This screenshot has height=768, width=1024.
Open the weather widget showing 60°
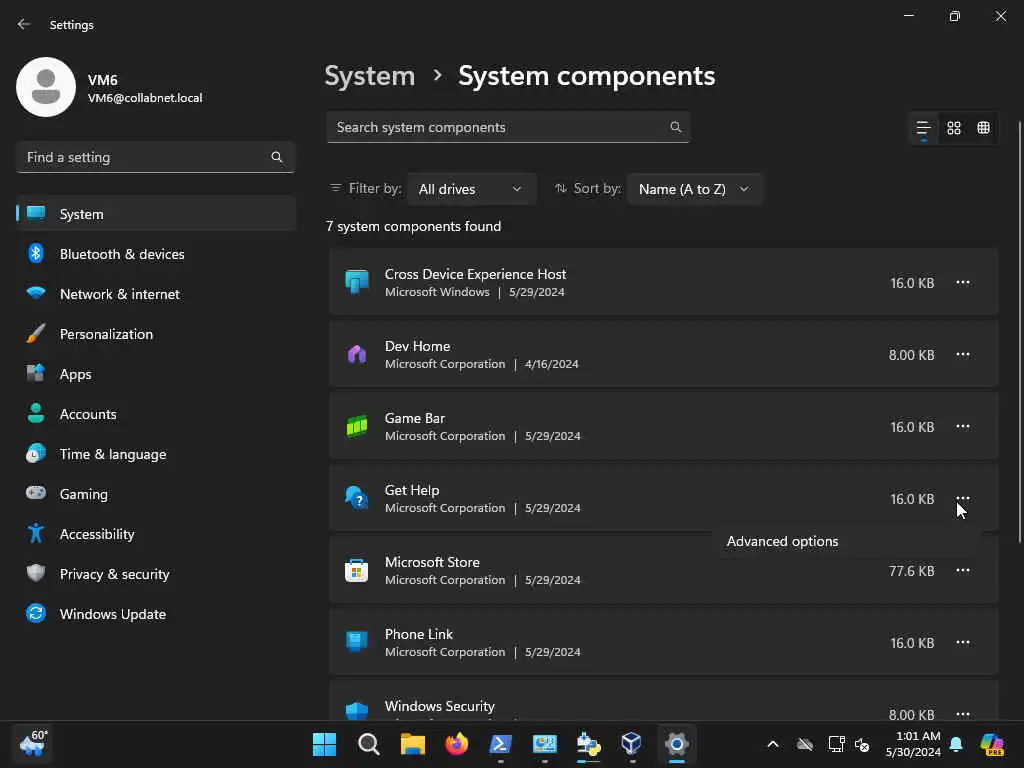pyautogui.click(x=32, y=744)
